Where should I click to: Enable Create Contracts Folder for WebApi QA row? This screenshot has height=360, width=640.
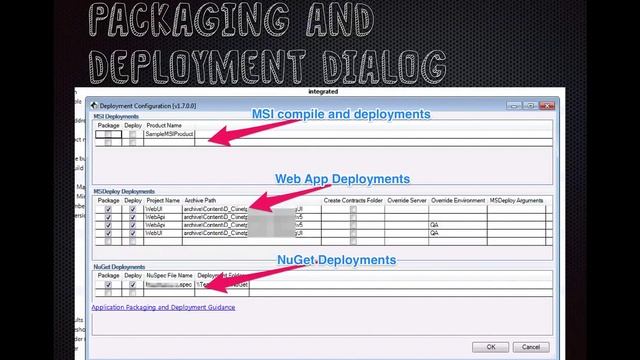[353, 225]
